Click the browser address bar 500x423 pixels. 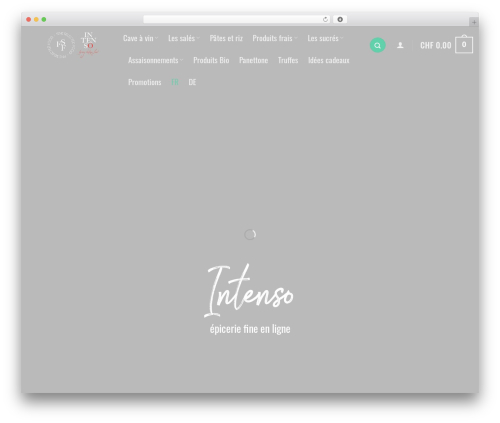[232, 19]
